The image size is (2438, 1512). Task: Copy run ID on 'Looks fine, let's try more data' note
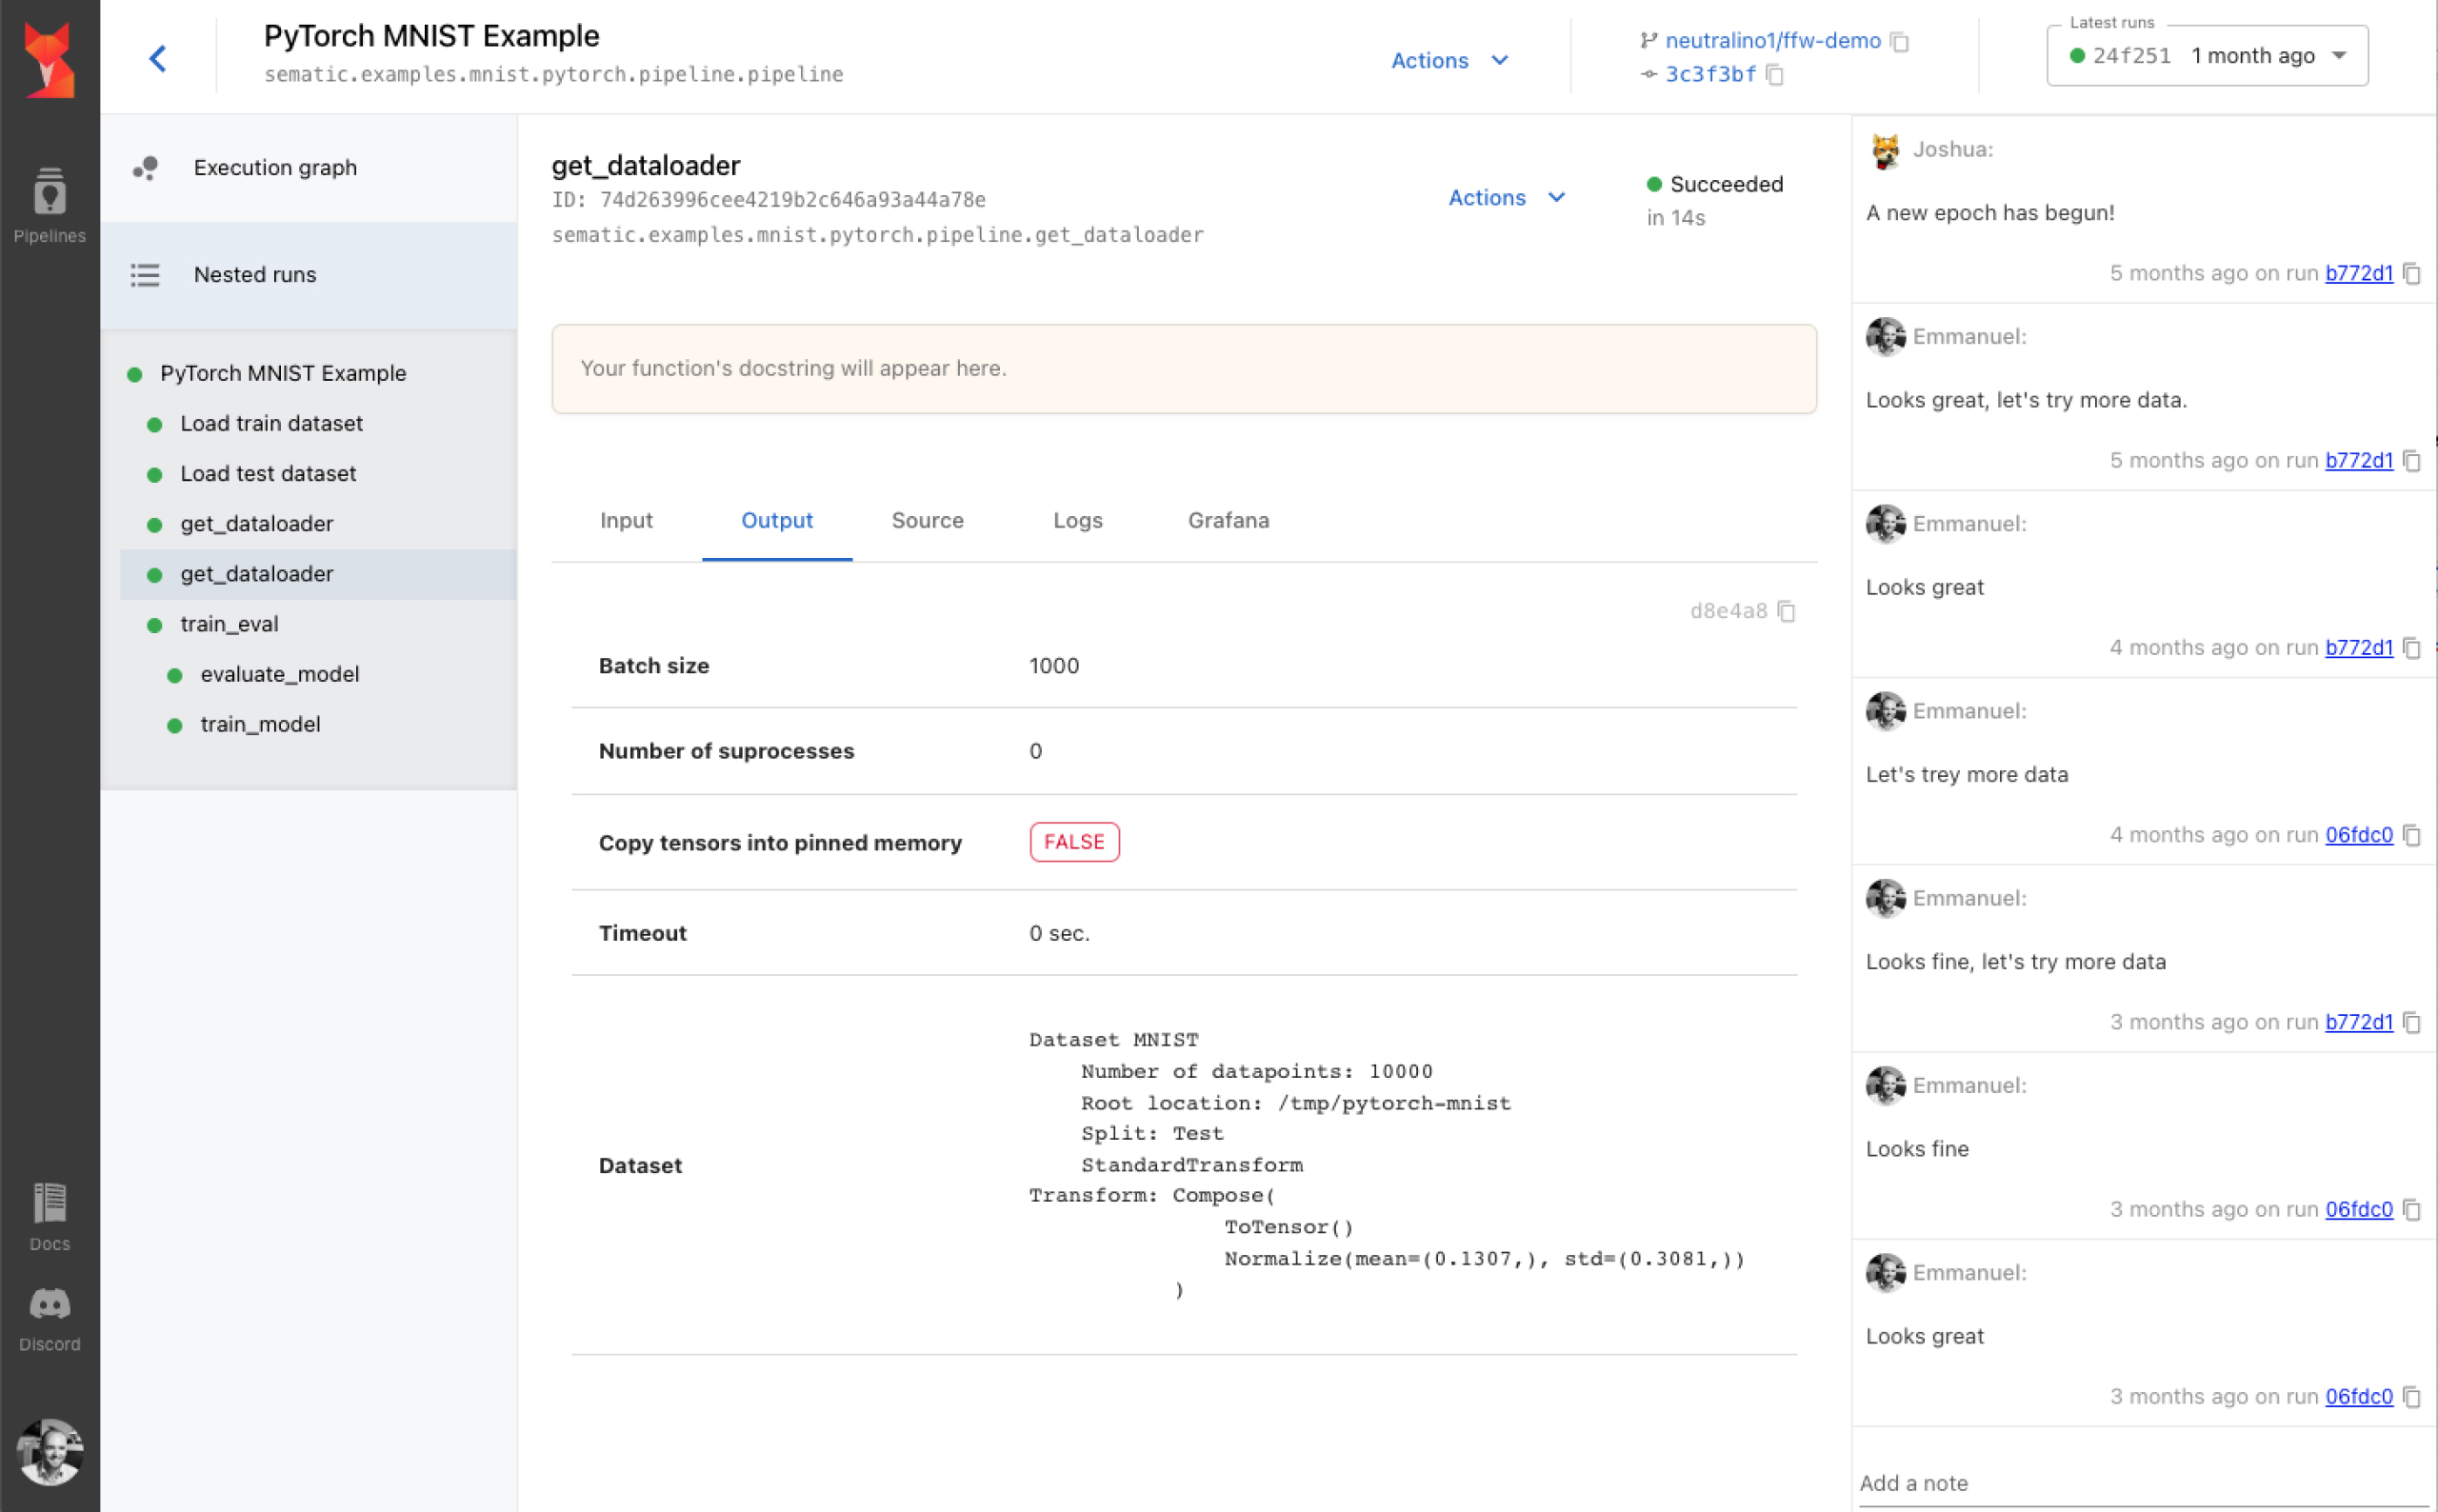coord(2412,1022)
